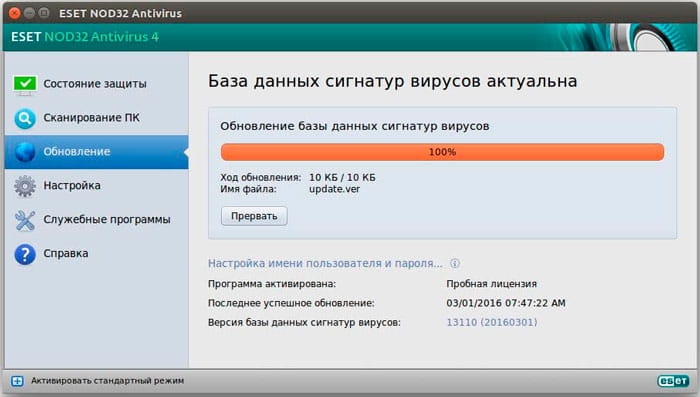Click the gear icon for Настройка

[25, 186]
